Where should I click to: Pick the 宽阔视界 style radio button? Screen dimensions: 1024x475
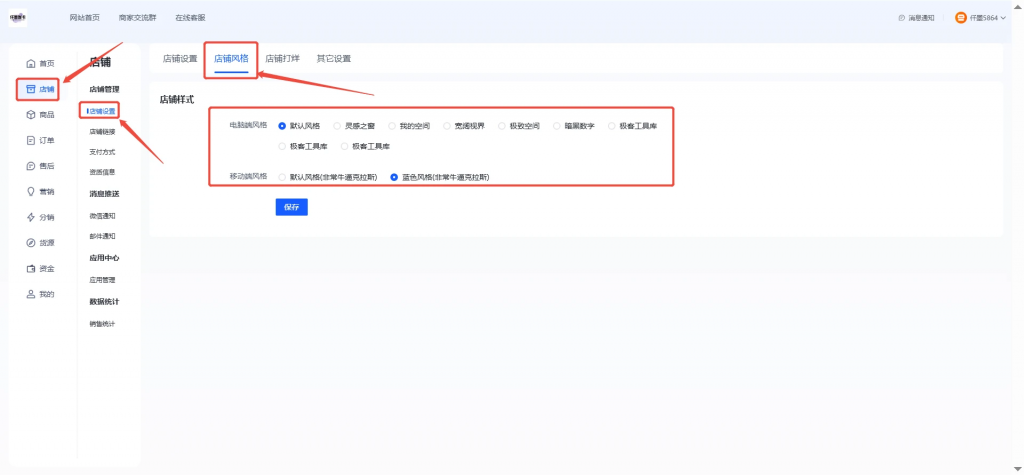pos(447,125)
